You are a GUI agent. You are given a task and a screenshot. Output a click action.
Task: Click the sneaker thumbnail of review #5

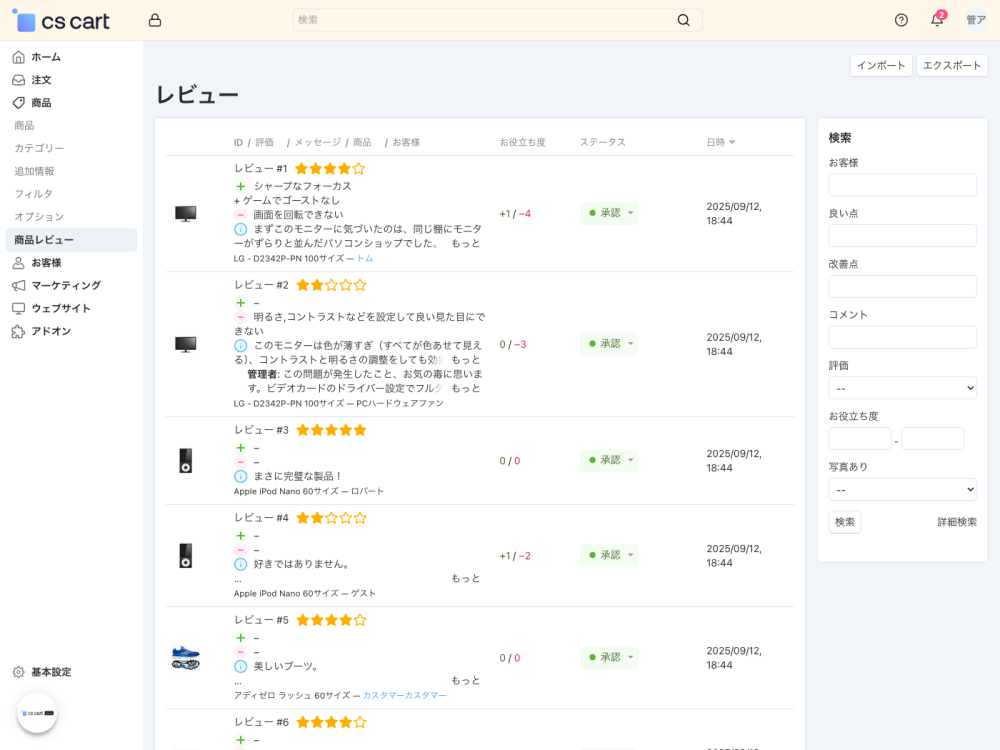click(185, 657)
